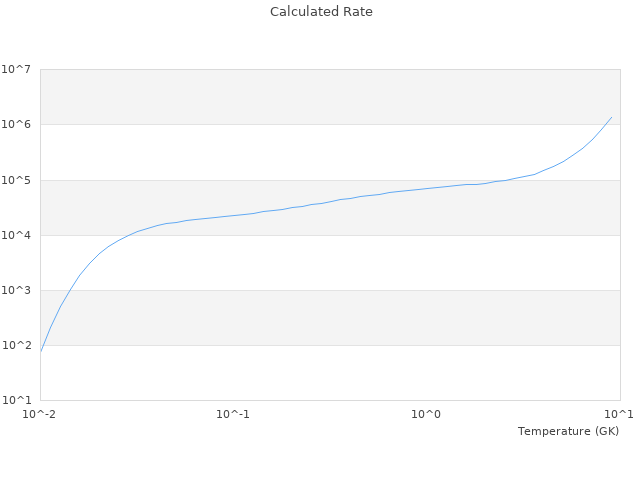The height and width of the screenshot is (480, 640).
Task: Select the 10^1 label on the x-axis
Action: pos(619,414)
